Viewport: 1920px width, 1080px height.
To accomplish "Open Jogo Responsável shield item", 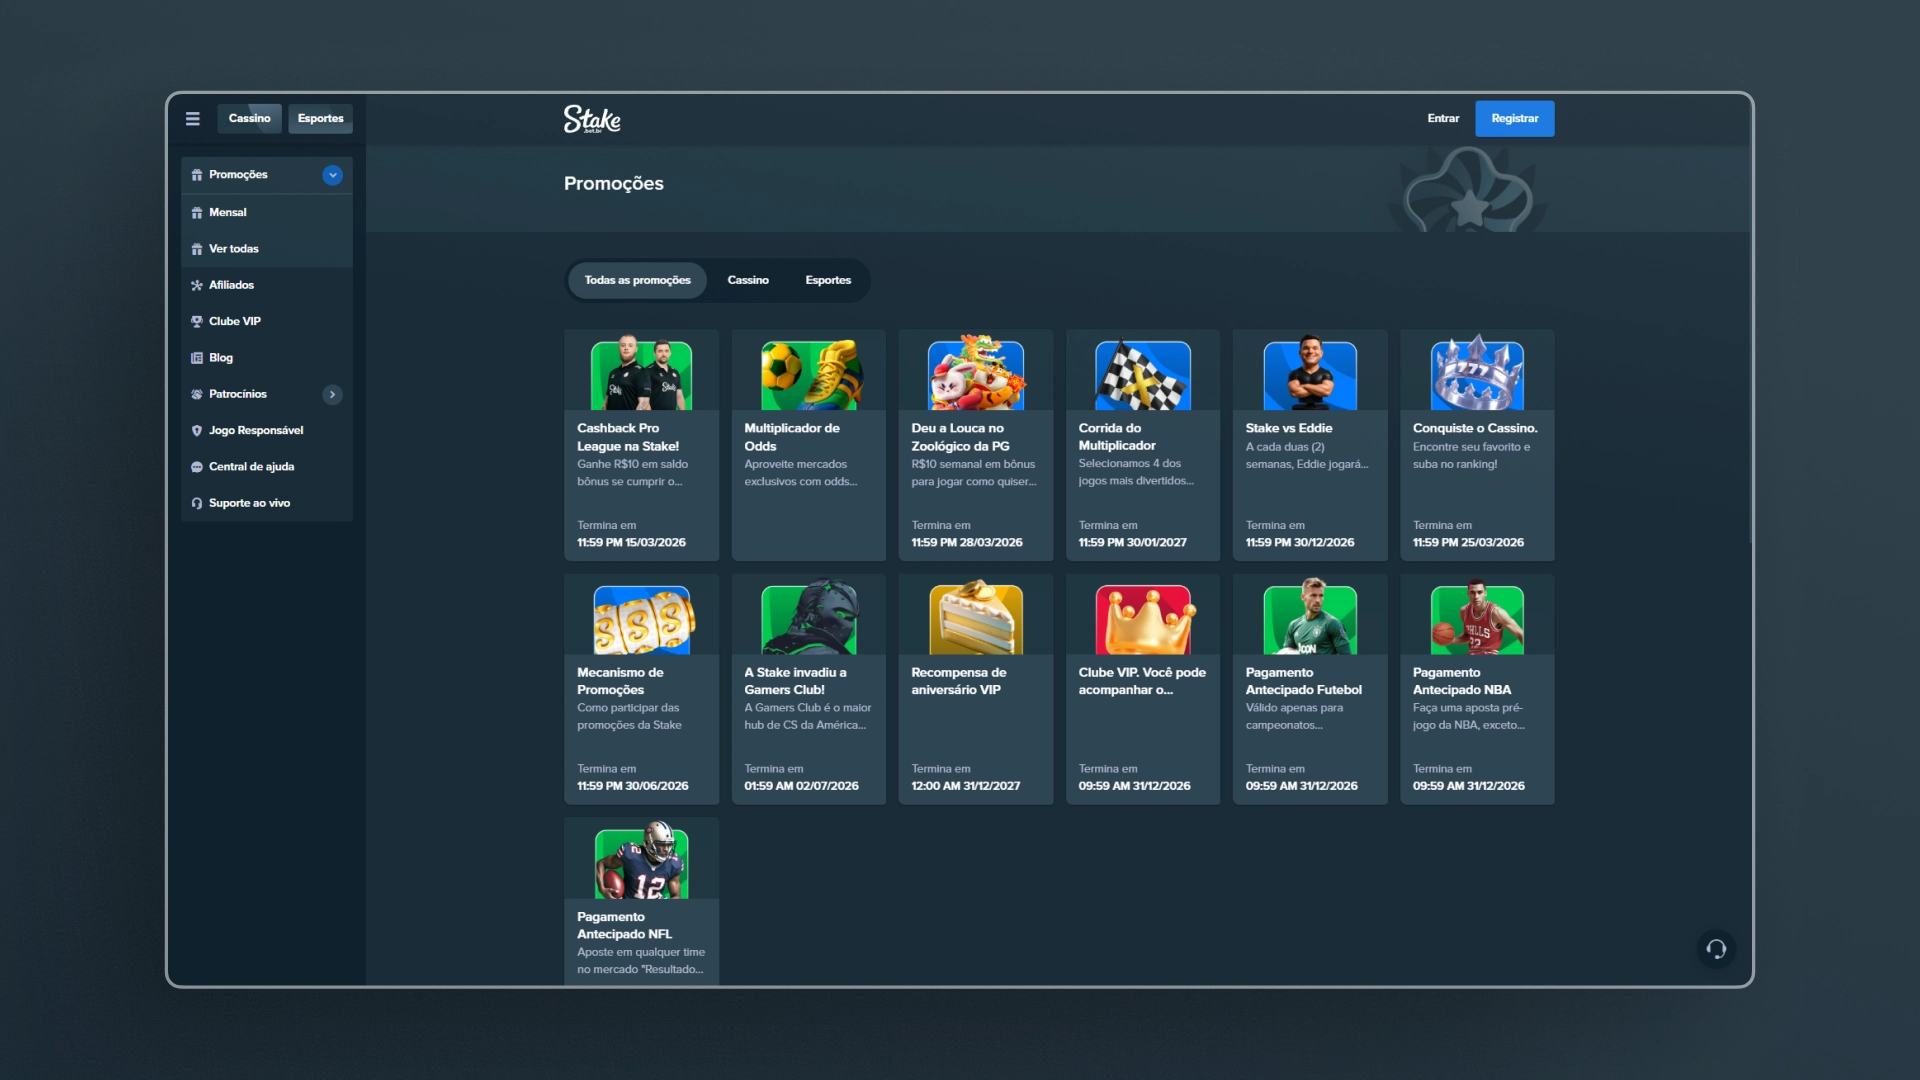I will pos(255,431).
